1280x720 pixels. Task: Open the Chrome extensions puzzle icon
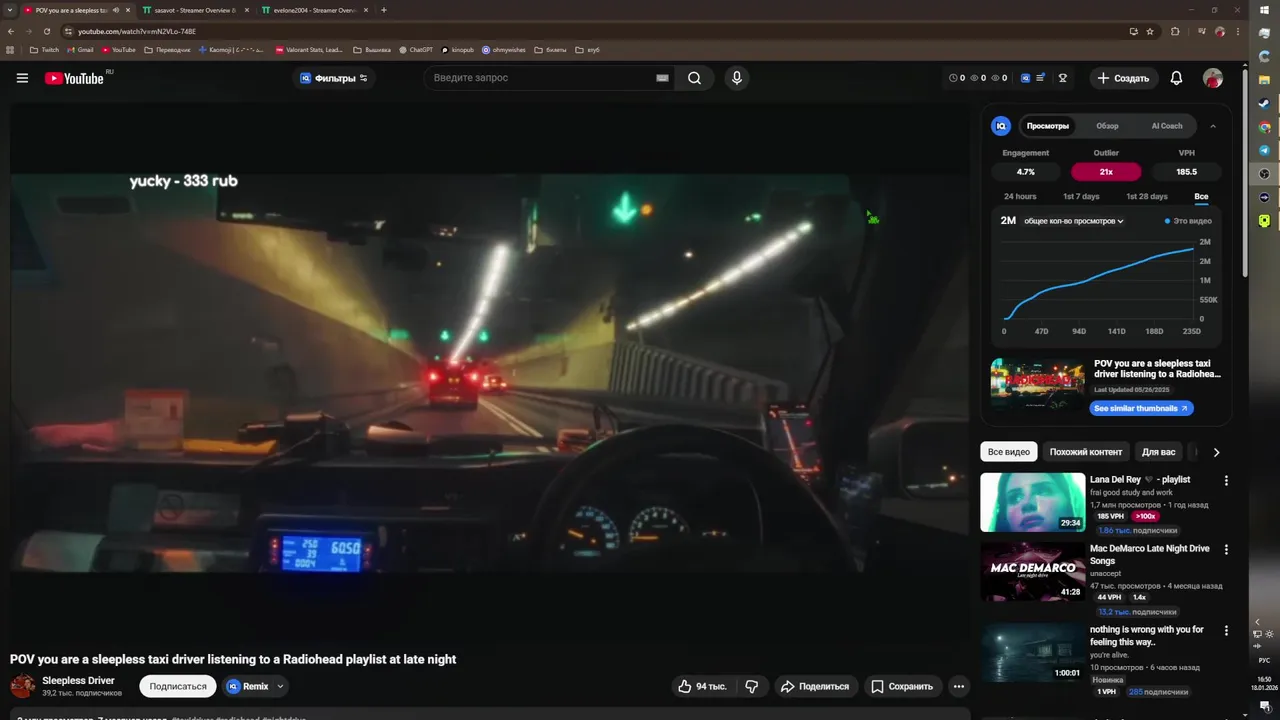1175,31
